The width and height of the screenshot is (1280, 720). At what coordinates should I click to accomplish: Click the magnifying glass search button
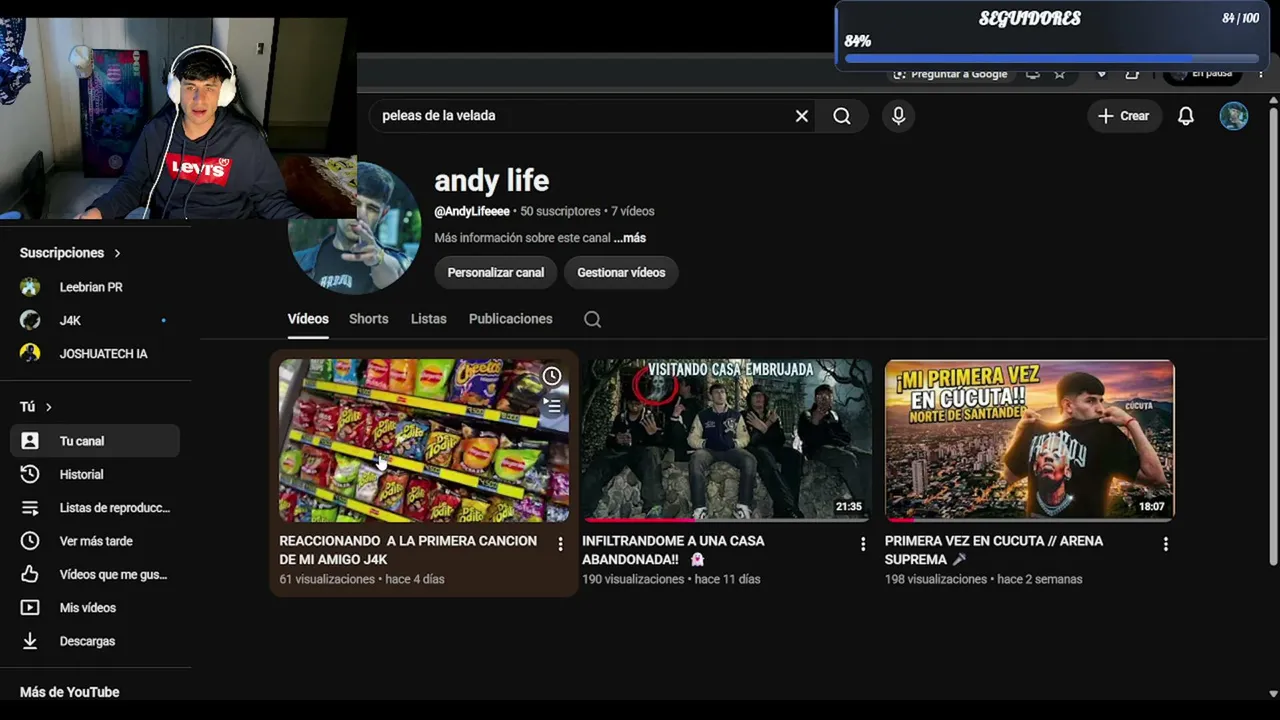(x=842, y=116)
